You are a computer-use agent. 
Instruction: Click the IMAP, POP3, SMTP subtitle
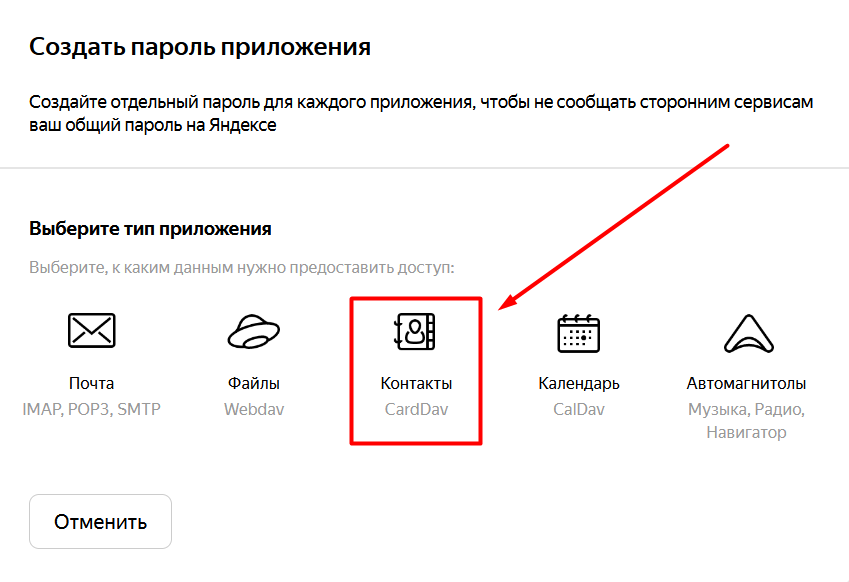click(x=92, y=409)
